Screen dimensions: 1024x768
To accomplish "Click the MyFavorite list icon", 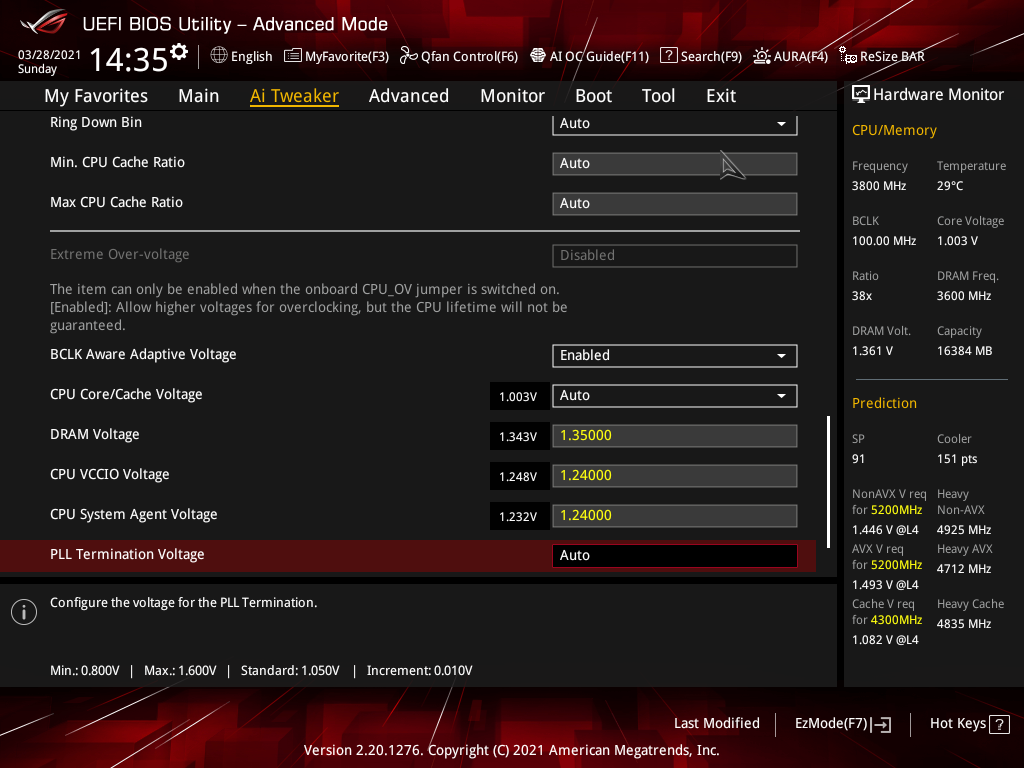I will click(x=293, y=56).
